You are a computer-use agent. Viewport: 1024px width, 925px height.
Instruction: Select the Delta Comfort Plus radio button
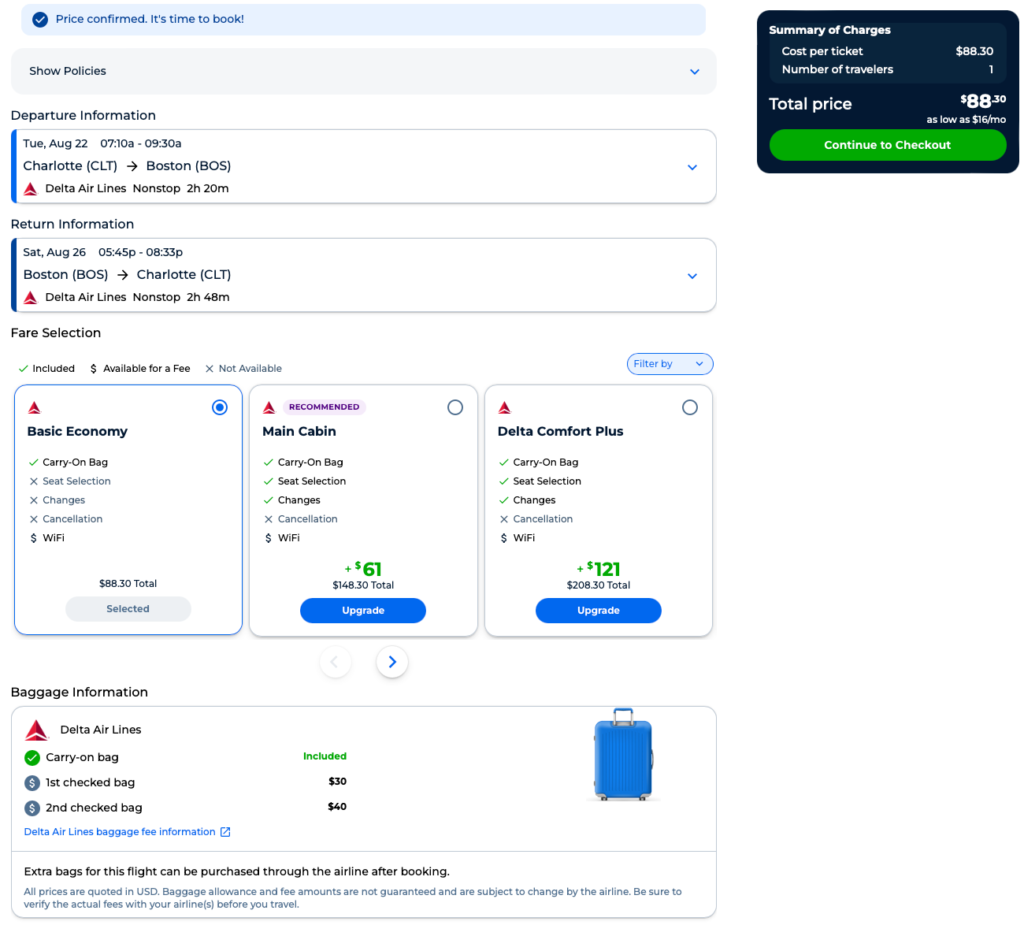coord(690,407)
